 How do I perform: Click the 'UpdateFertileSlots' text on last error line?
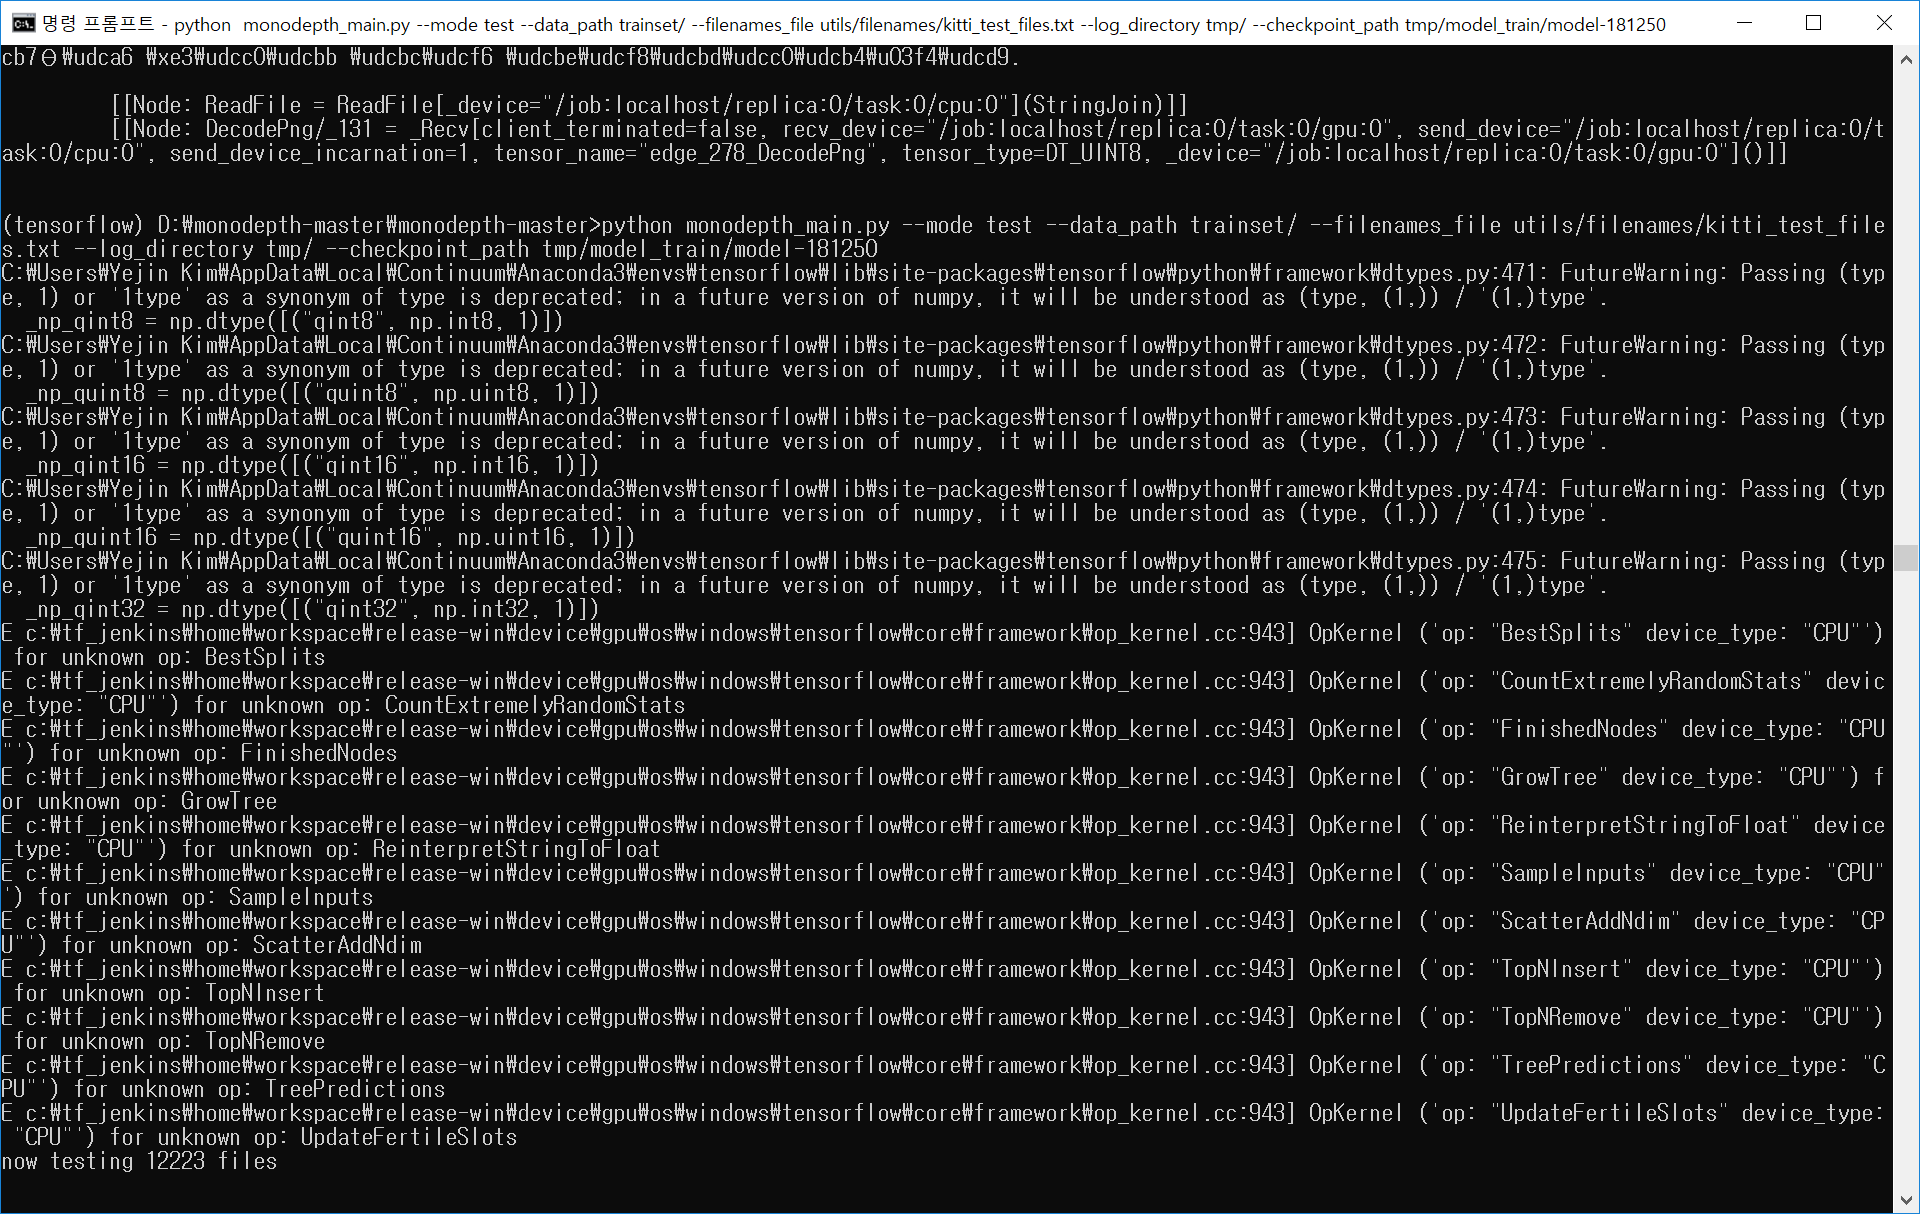click(x=409, y=1138)
